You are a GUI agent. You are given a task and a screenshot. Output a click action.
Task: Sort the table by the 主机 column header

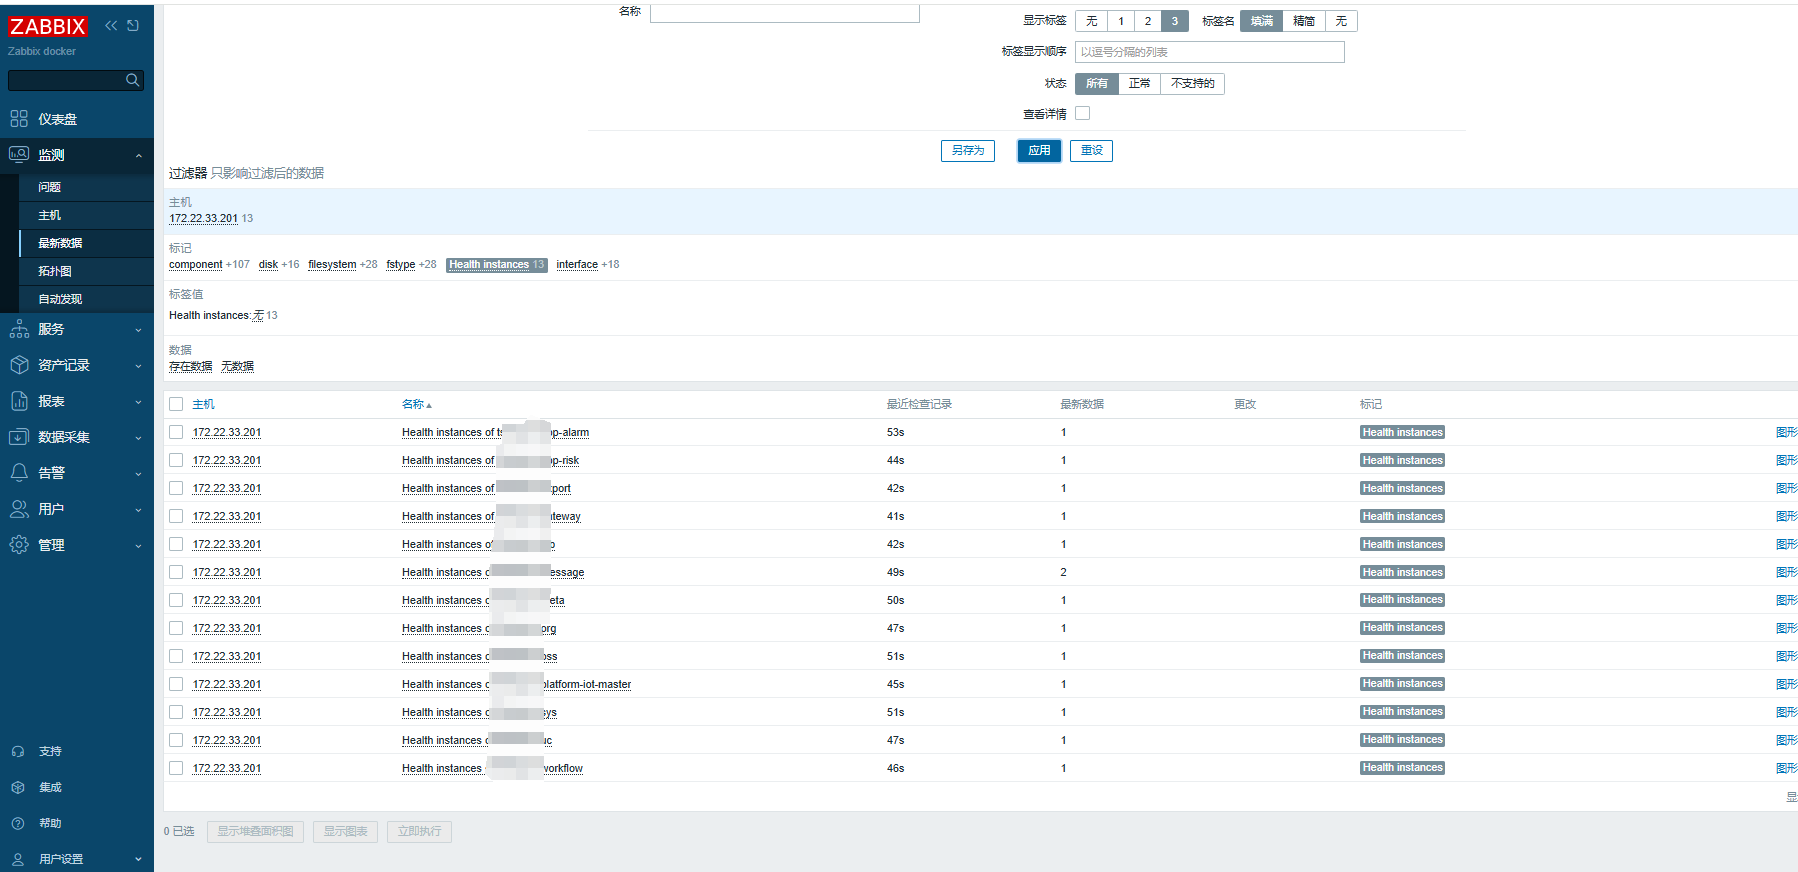tap(204, 404)
